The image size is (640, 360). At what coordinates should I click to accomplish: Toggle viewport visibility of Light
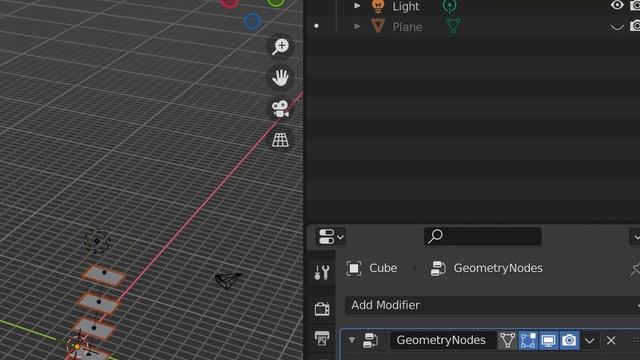(617, 5)
